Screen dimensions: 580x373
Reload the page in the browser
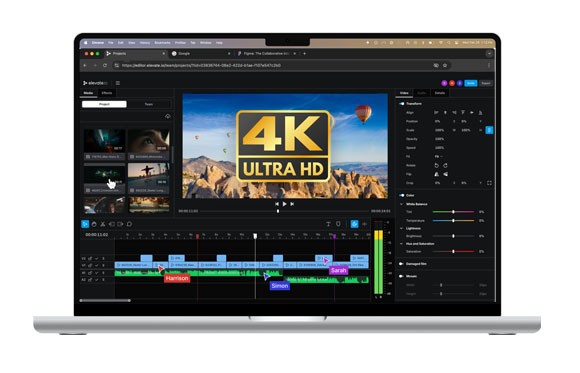105,65
